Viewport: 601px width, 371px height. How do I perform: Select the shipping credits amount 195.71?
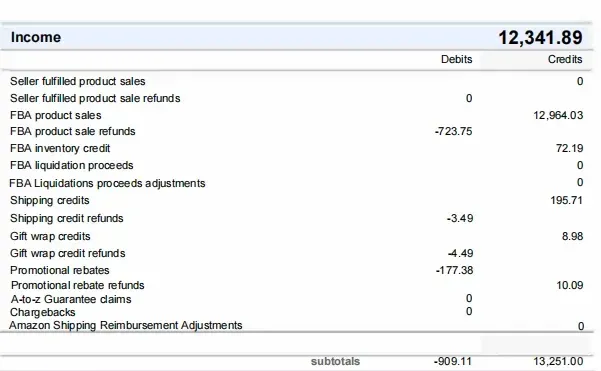click(x=567, y=200)
